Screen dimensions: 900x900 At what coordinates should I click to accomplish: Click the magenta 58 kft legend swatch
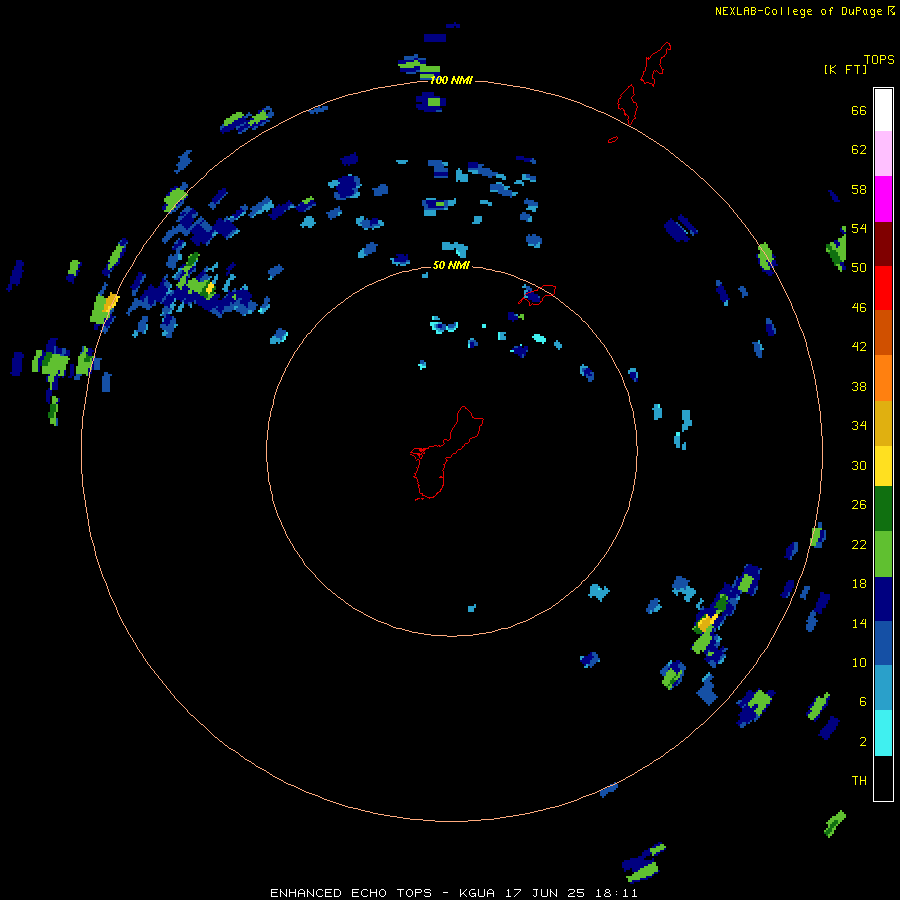point(883,199)
